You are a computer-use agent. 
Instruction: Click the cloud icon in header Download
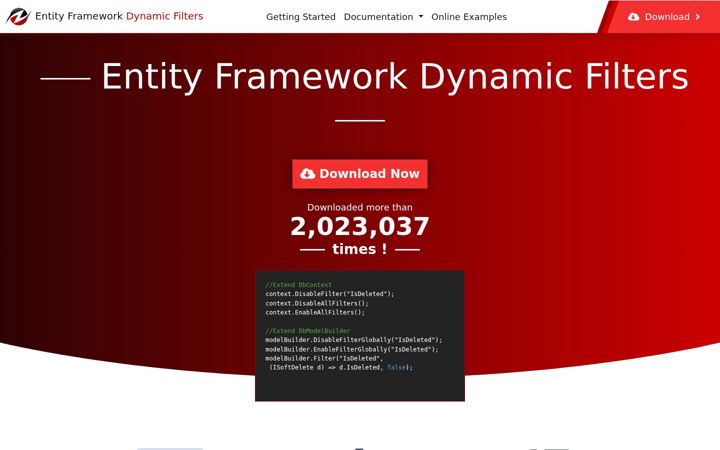tap(634, 17)
